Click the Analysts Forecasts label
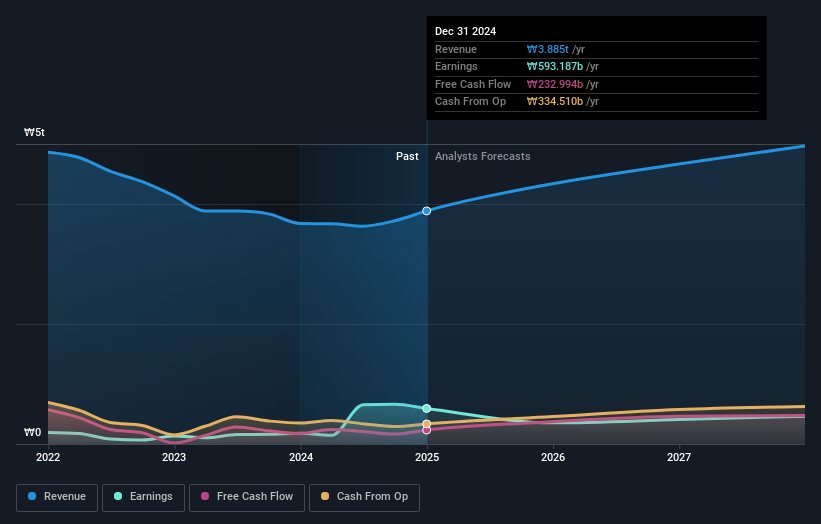The width and height of the screenshot is (821, 524). pyautogui.click(x=482, y=156)
